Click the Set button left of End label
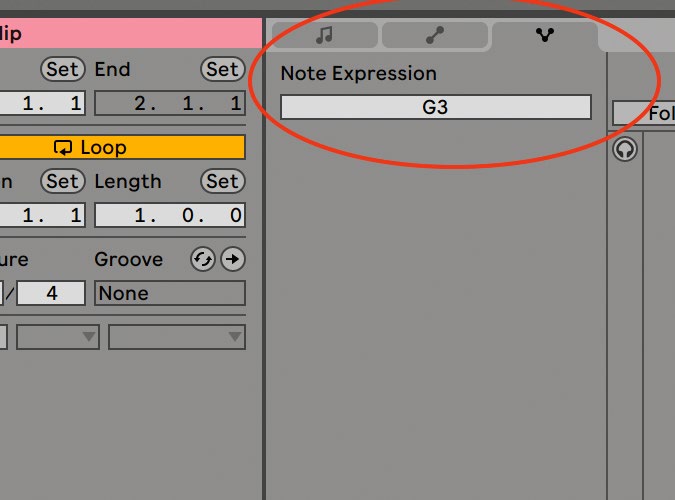Viewport: 675px width, 500px height. [x=63, y=69]
